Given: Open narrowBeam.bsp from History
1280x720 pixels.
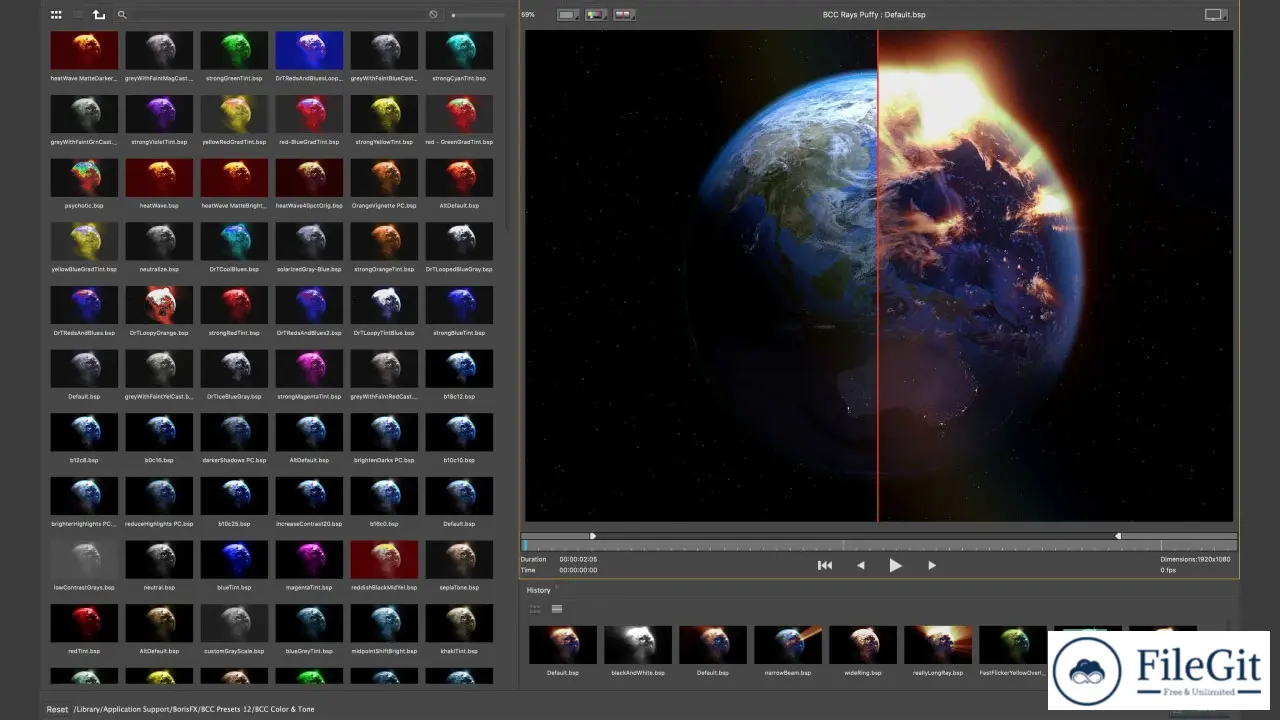Looking at the screenshot, I should [788, 645].
